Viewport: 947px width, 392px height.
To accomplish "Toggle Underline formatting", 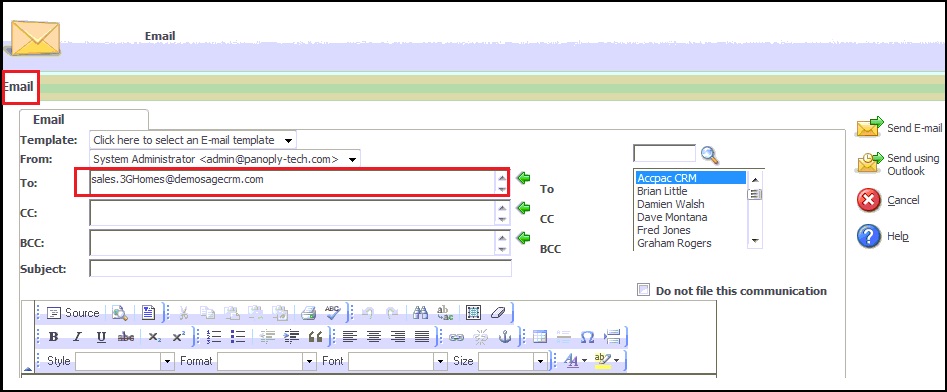I will pyautogui.click(x=101, y=337).
